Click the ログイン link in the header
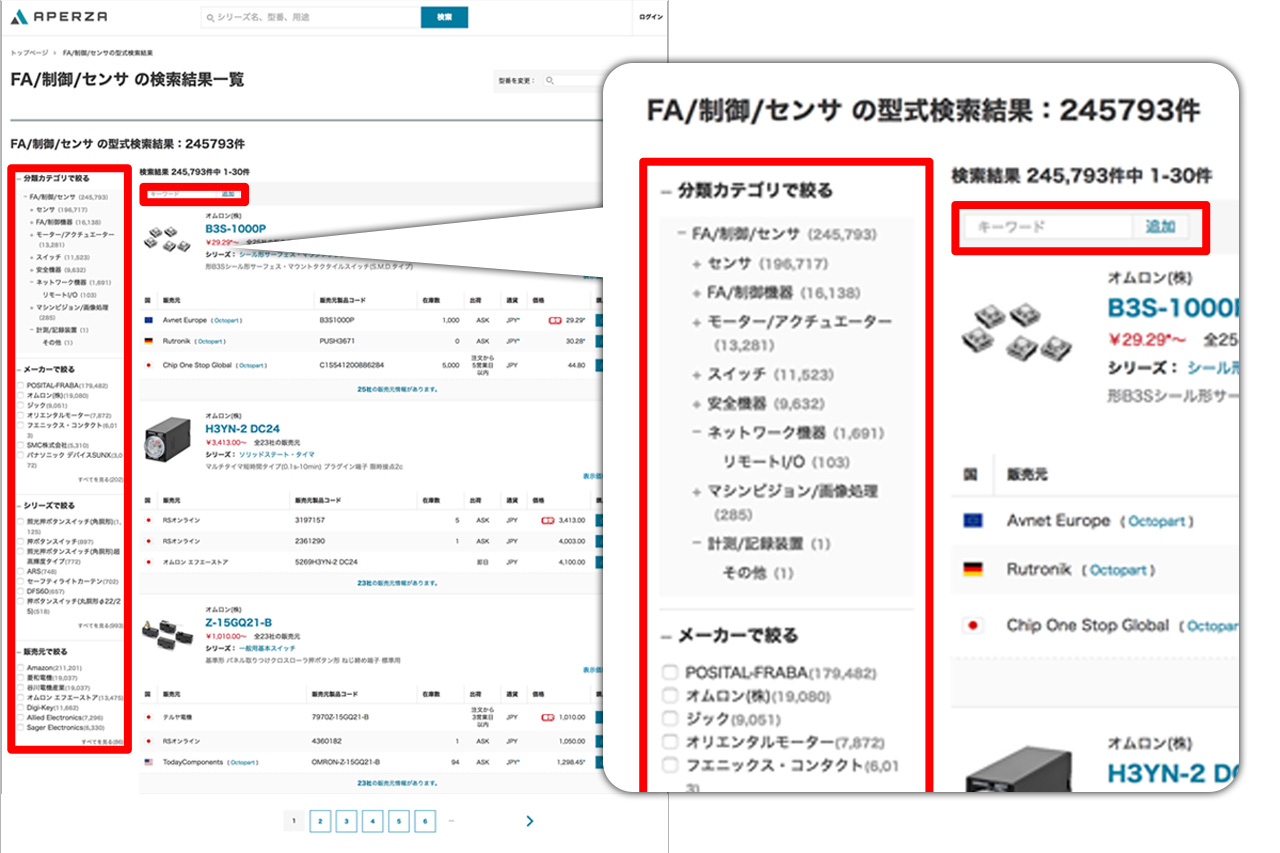 coord(650,17)
